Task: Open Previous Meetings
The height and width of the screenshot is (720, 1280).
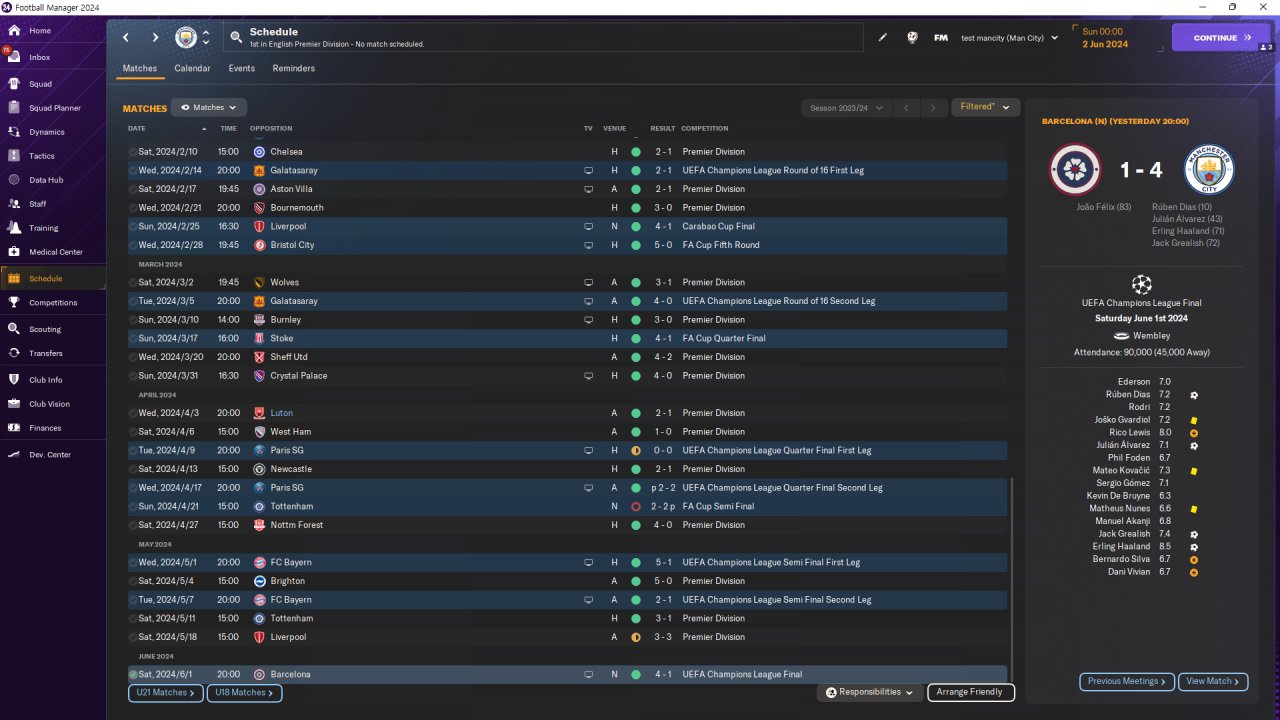Action: click(x=1126, y=682)
